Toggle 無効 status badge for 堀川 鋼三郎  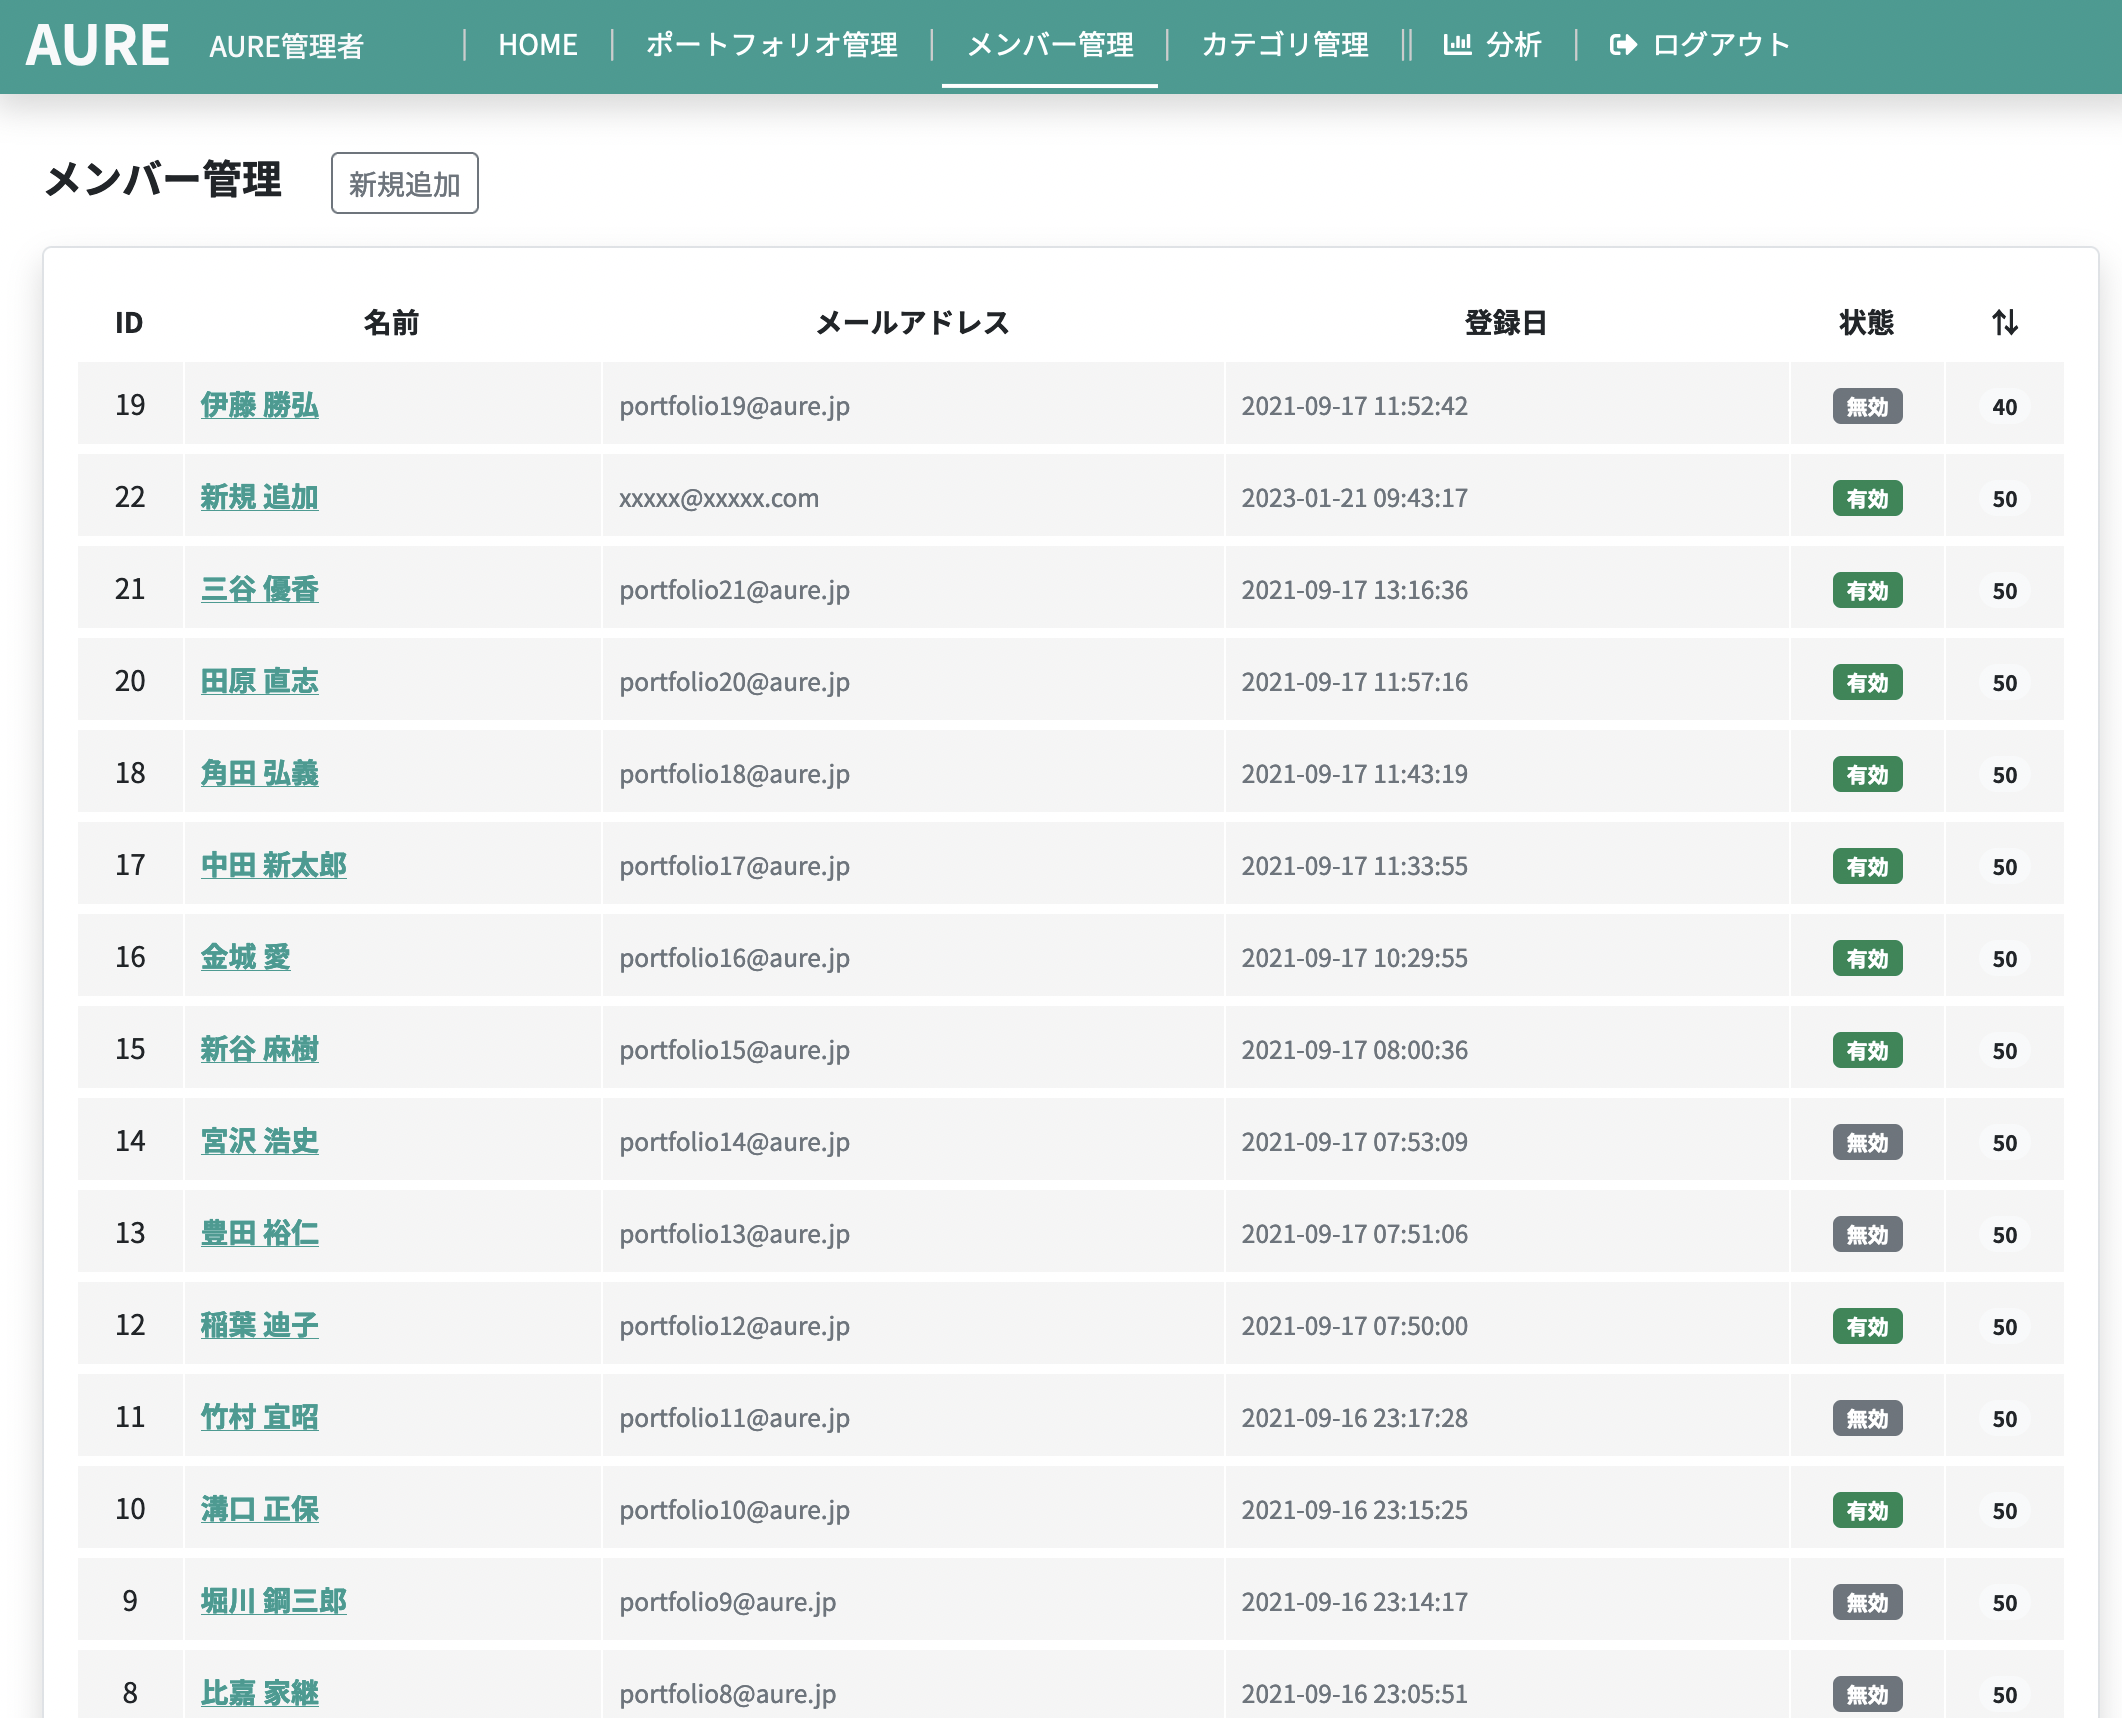click(x=1866, y=1602)
